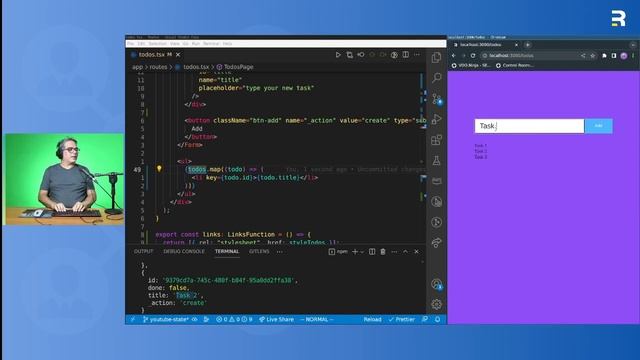Show more panel tabs ellipsis after GITLENS
The height and width of the screenshot is (360, 640).
(280, 252)
